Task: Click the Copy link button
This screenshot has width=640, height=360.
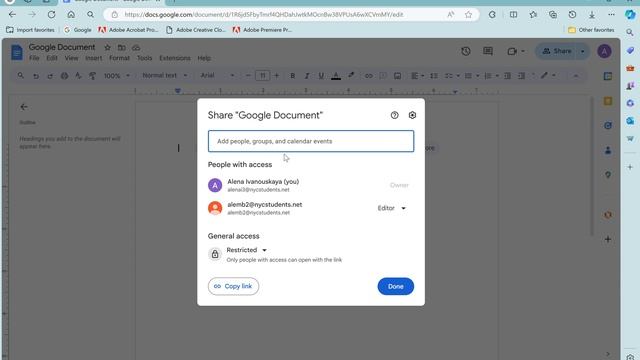Action: [233, 286]
